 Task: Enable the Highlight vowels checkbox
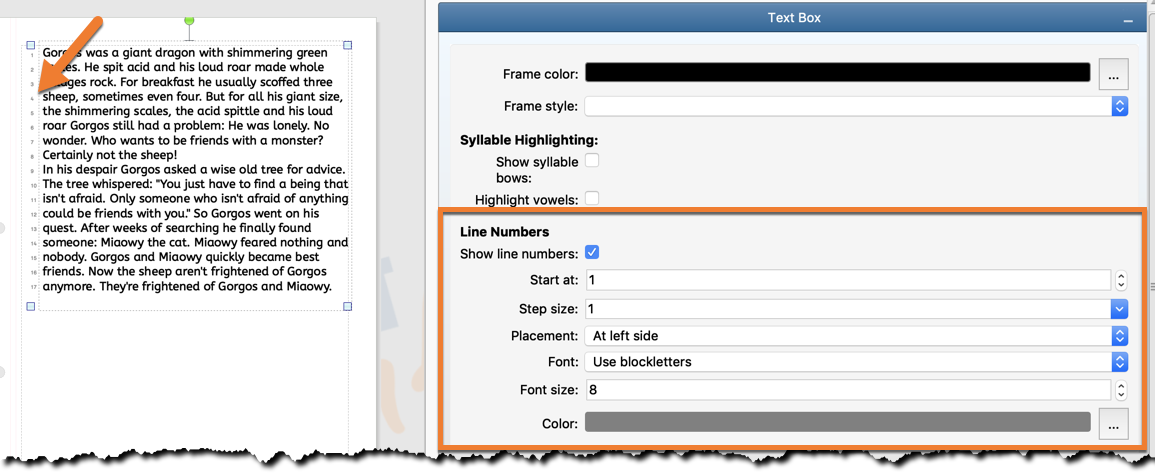(x=592, y=199)
